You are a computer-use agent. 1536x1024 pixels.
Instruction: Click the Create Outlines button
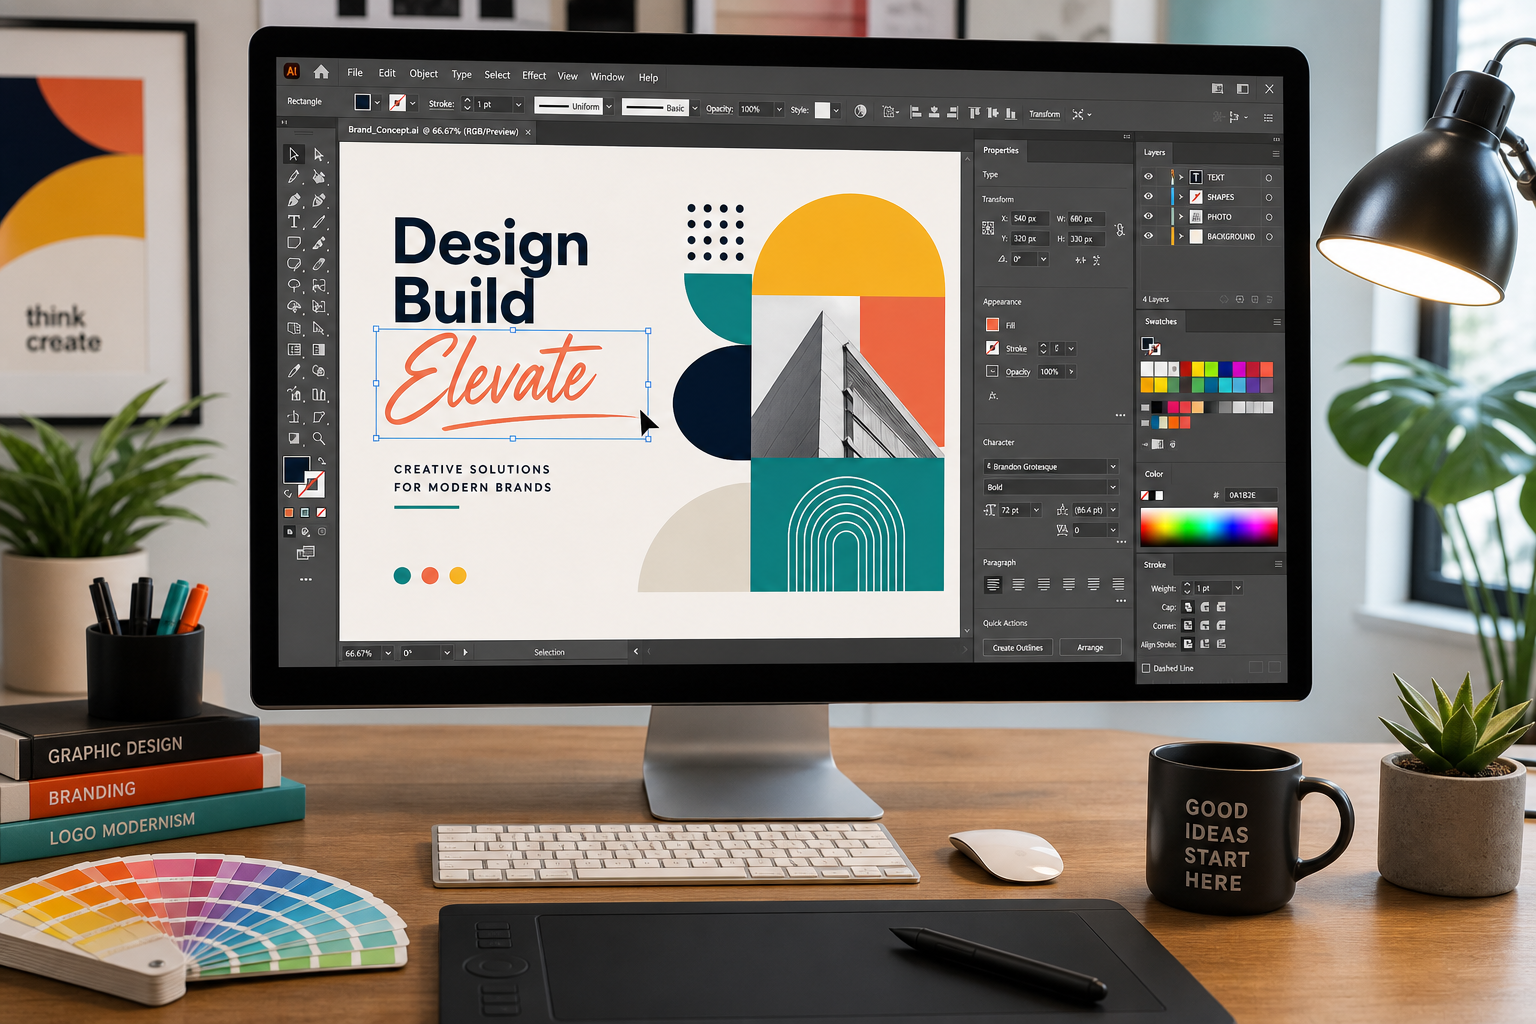point(1017,647)
